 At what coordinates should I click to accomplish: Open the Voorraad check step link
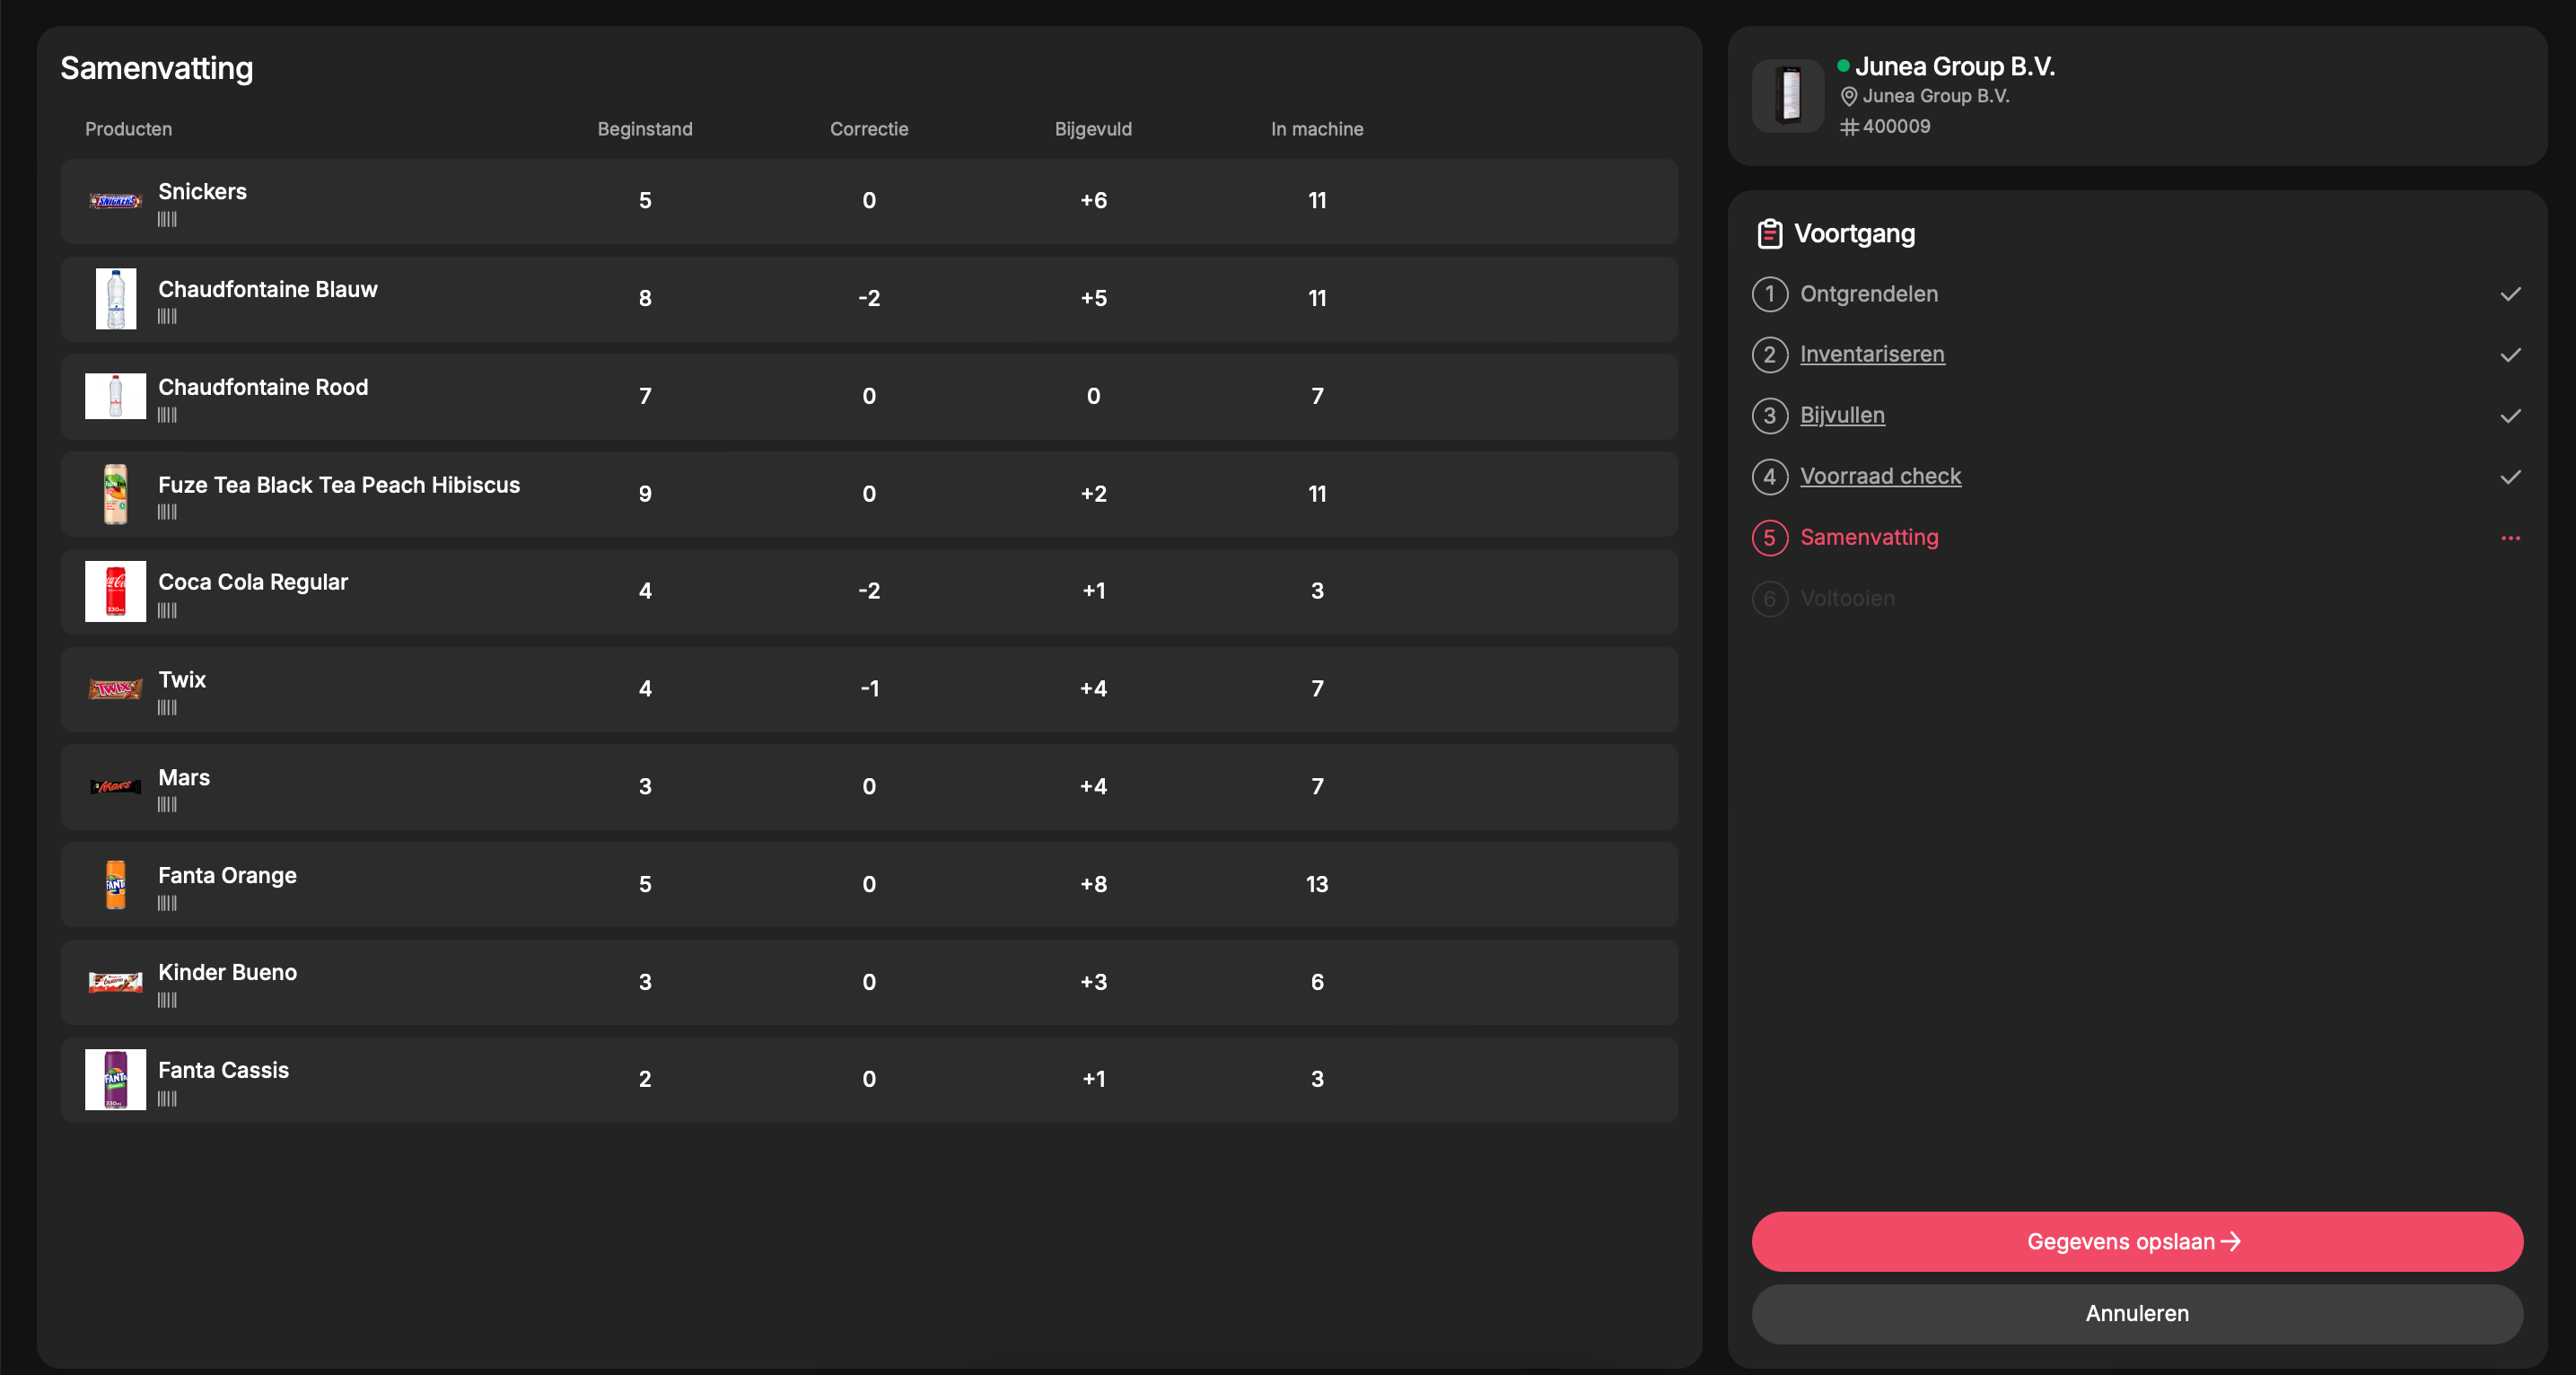1880,477
